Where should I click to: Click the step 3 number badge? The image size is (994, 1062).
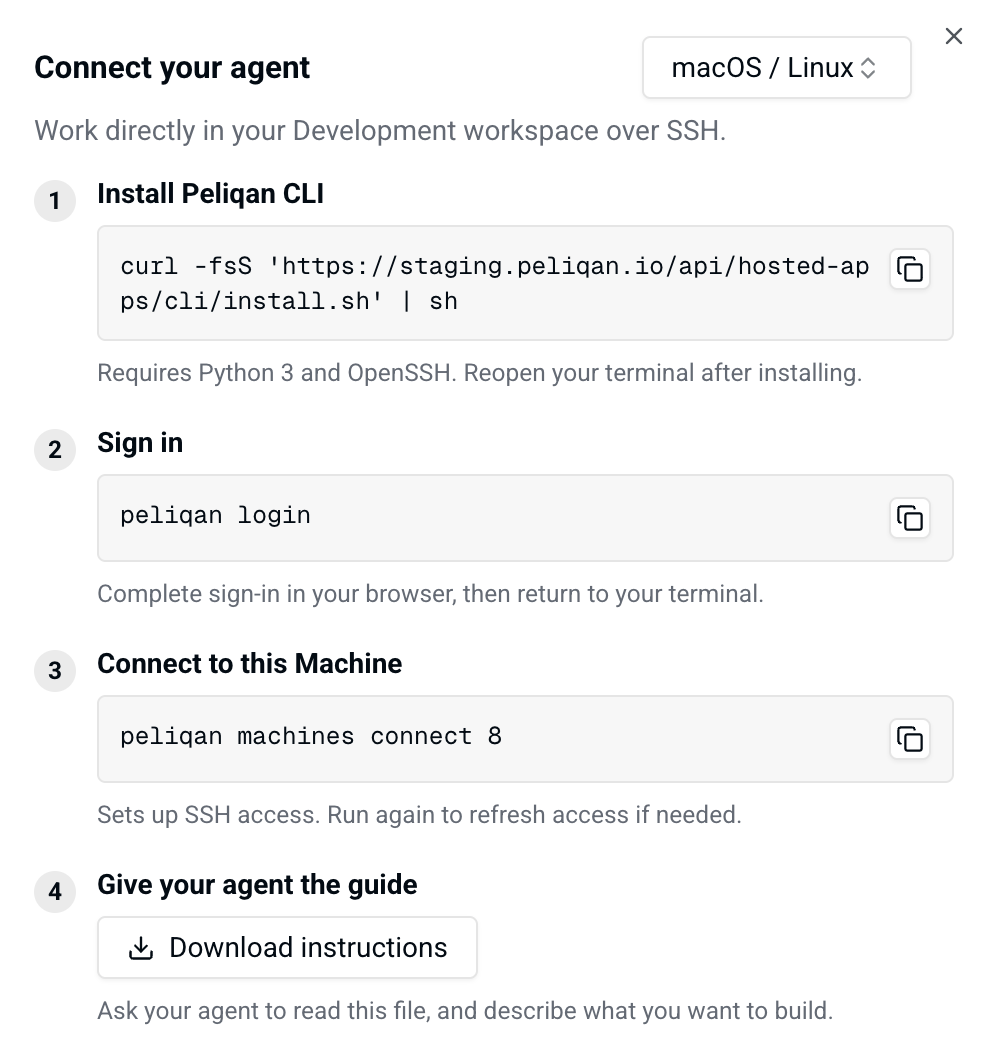pyautogui.click(x=55, y=671)
